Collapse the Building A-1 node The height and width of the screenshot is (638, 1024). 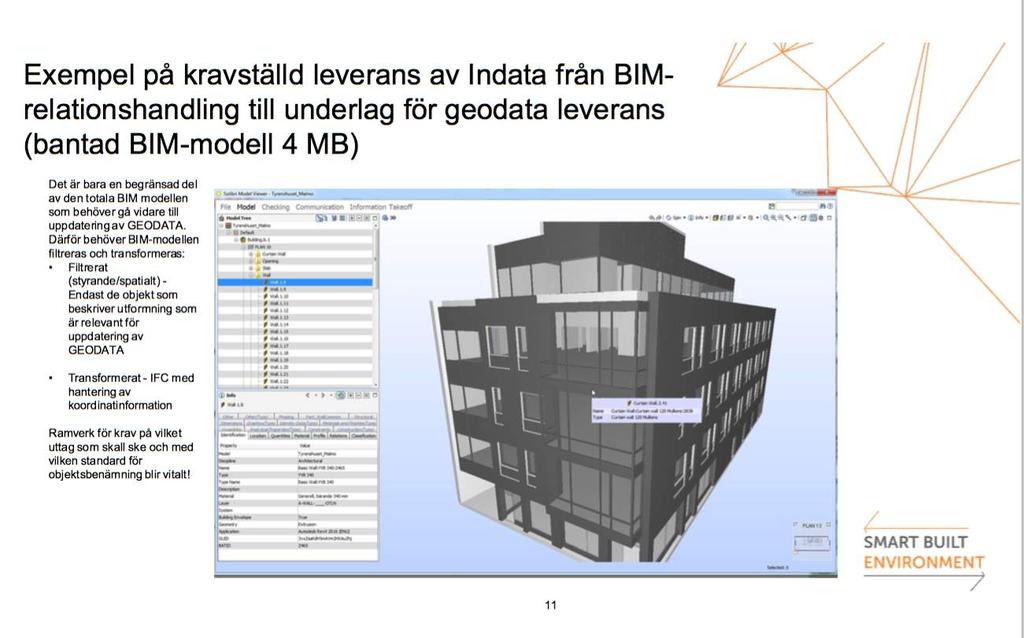[x=236, y=240]
